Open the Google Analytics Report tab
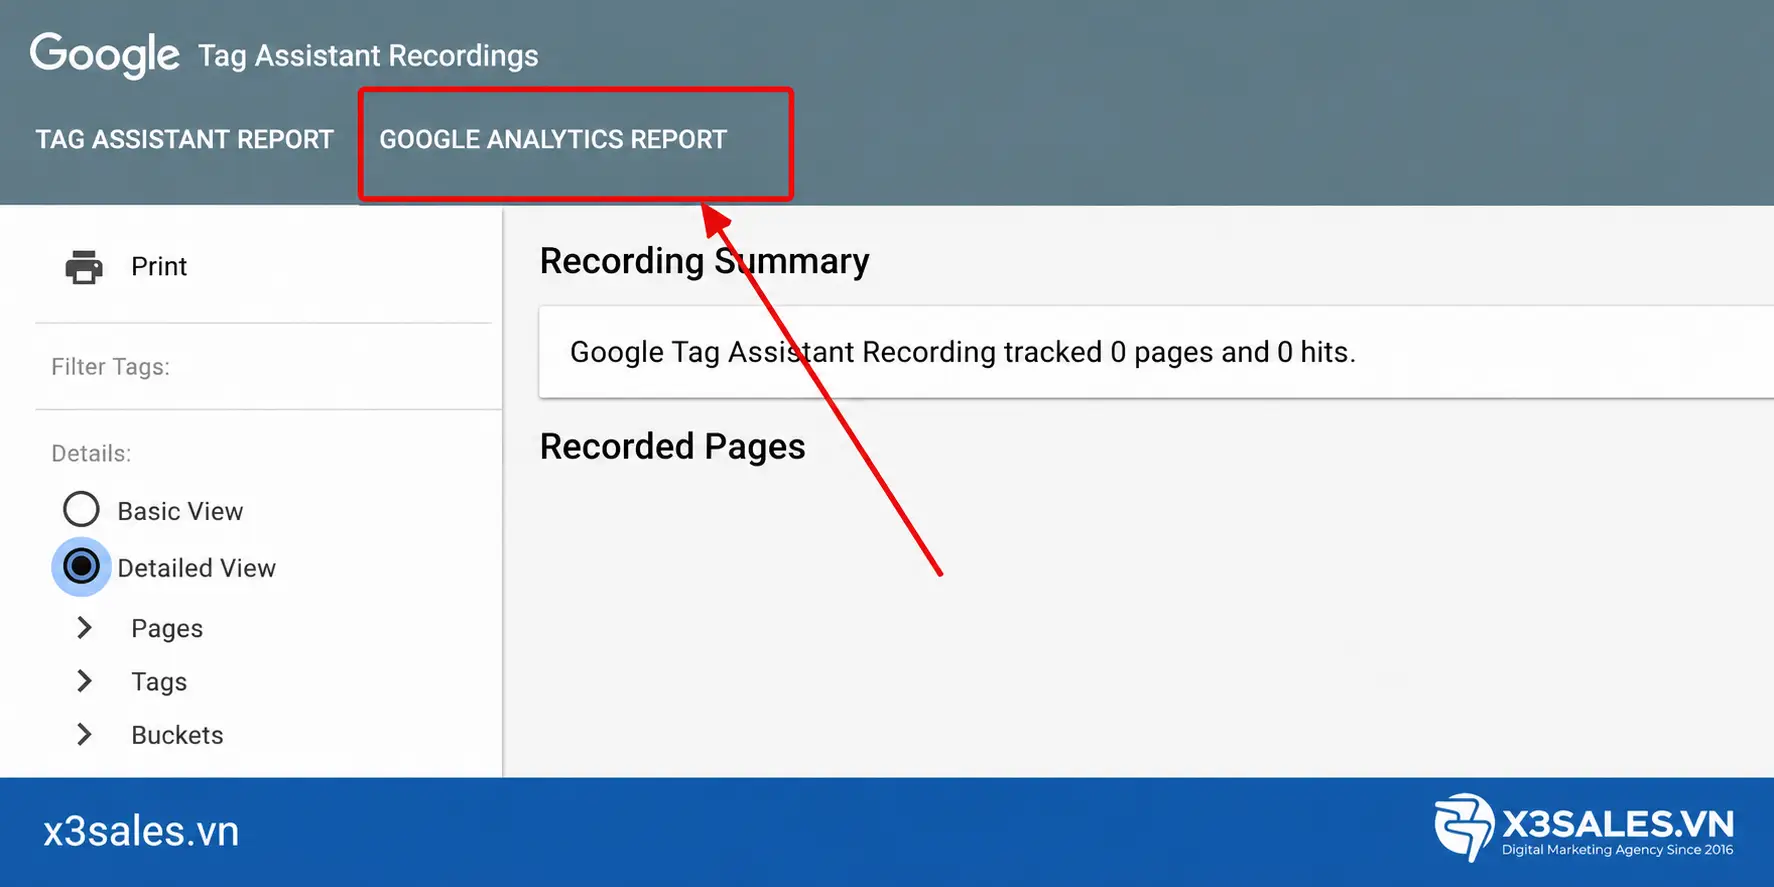The image size is (1774, 887). (553, 139)
